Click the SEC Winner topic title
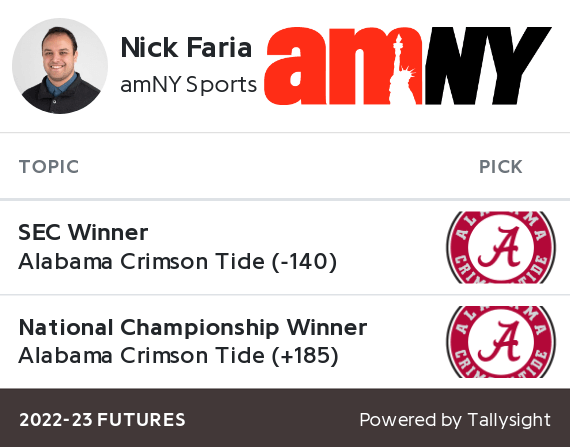This screenshot has height=447, width=570. tap(83, 232)
